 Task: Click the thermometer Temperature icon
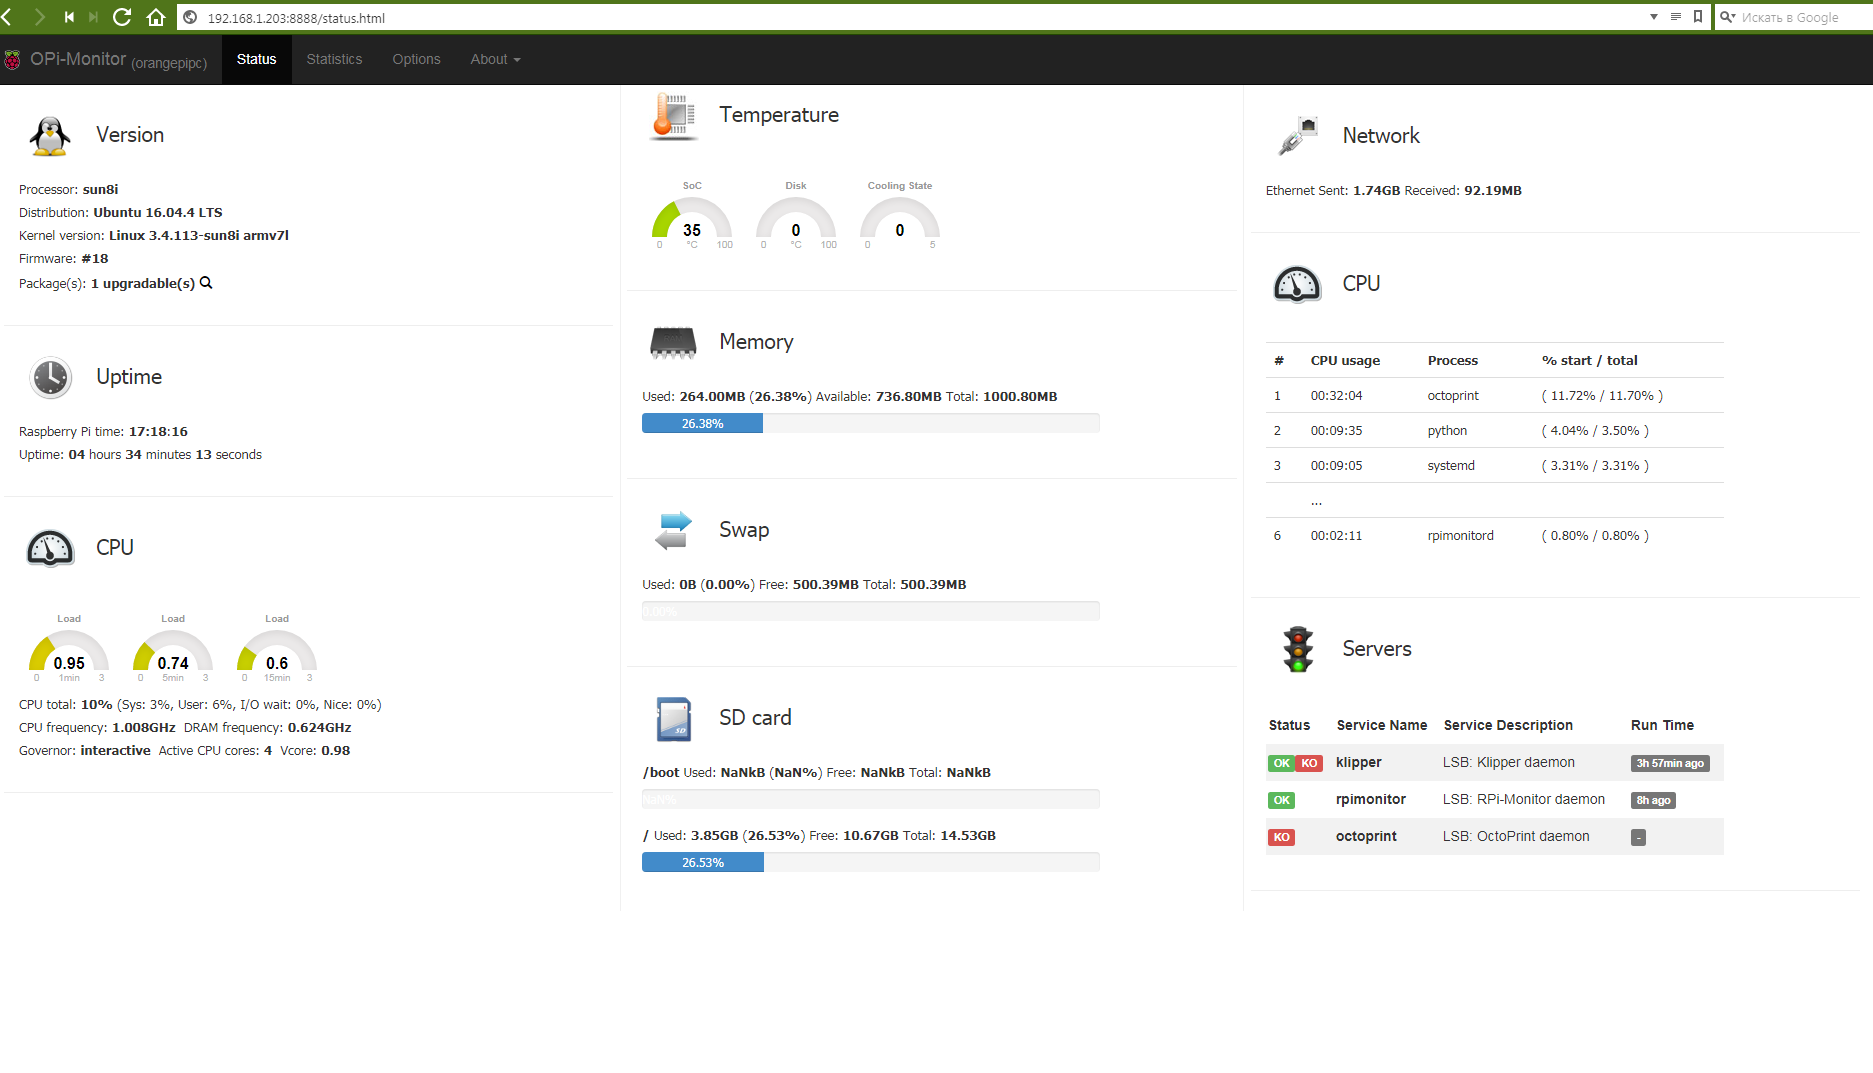tap(673, 116)
